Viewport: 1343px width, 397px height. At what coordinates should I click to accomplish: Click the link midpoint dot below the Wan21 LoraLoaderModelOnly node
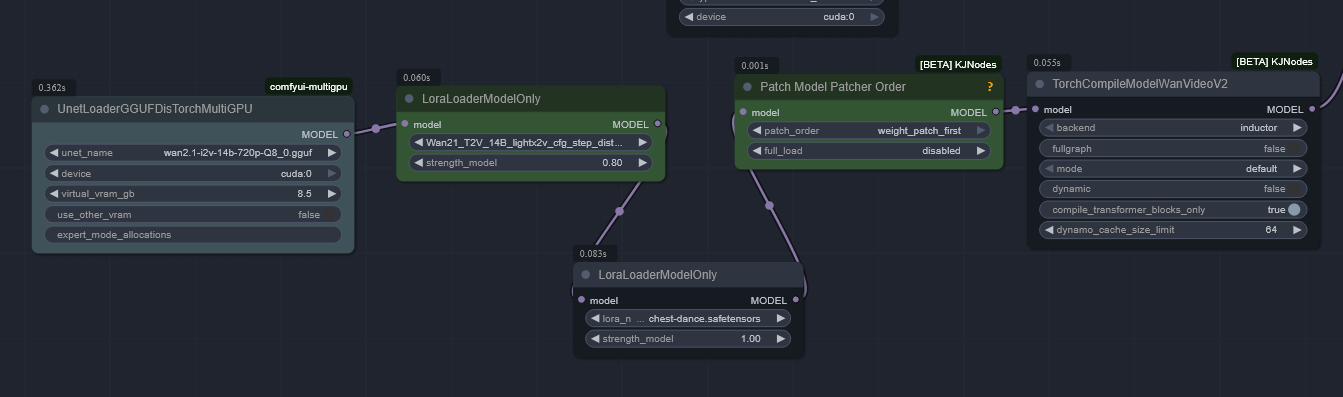[x=620, y=211]
